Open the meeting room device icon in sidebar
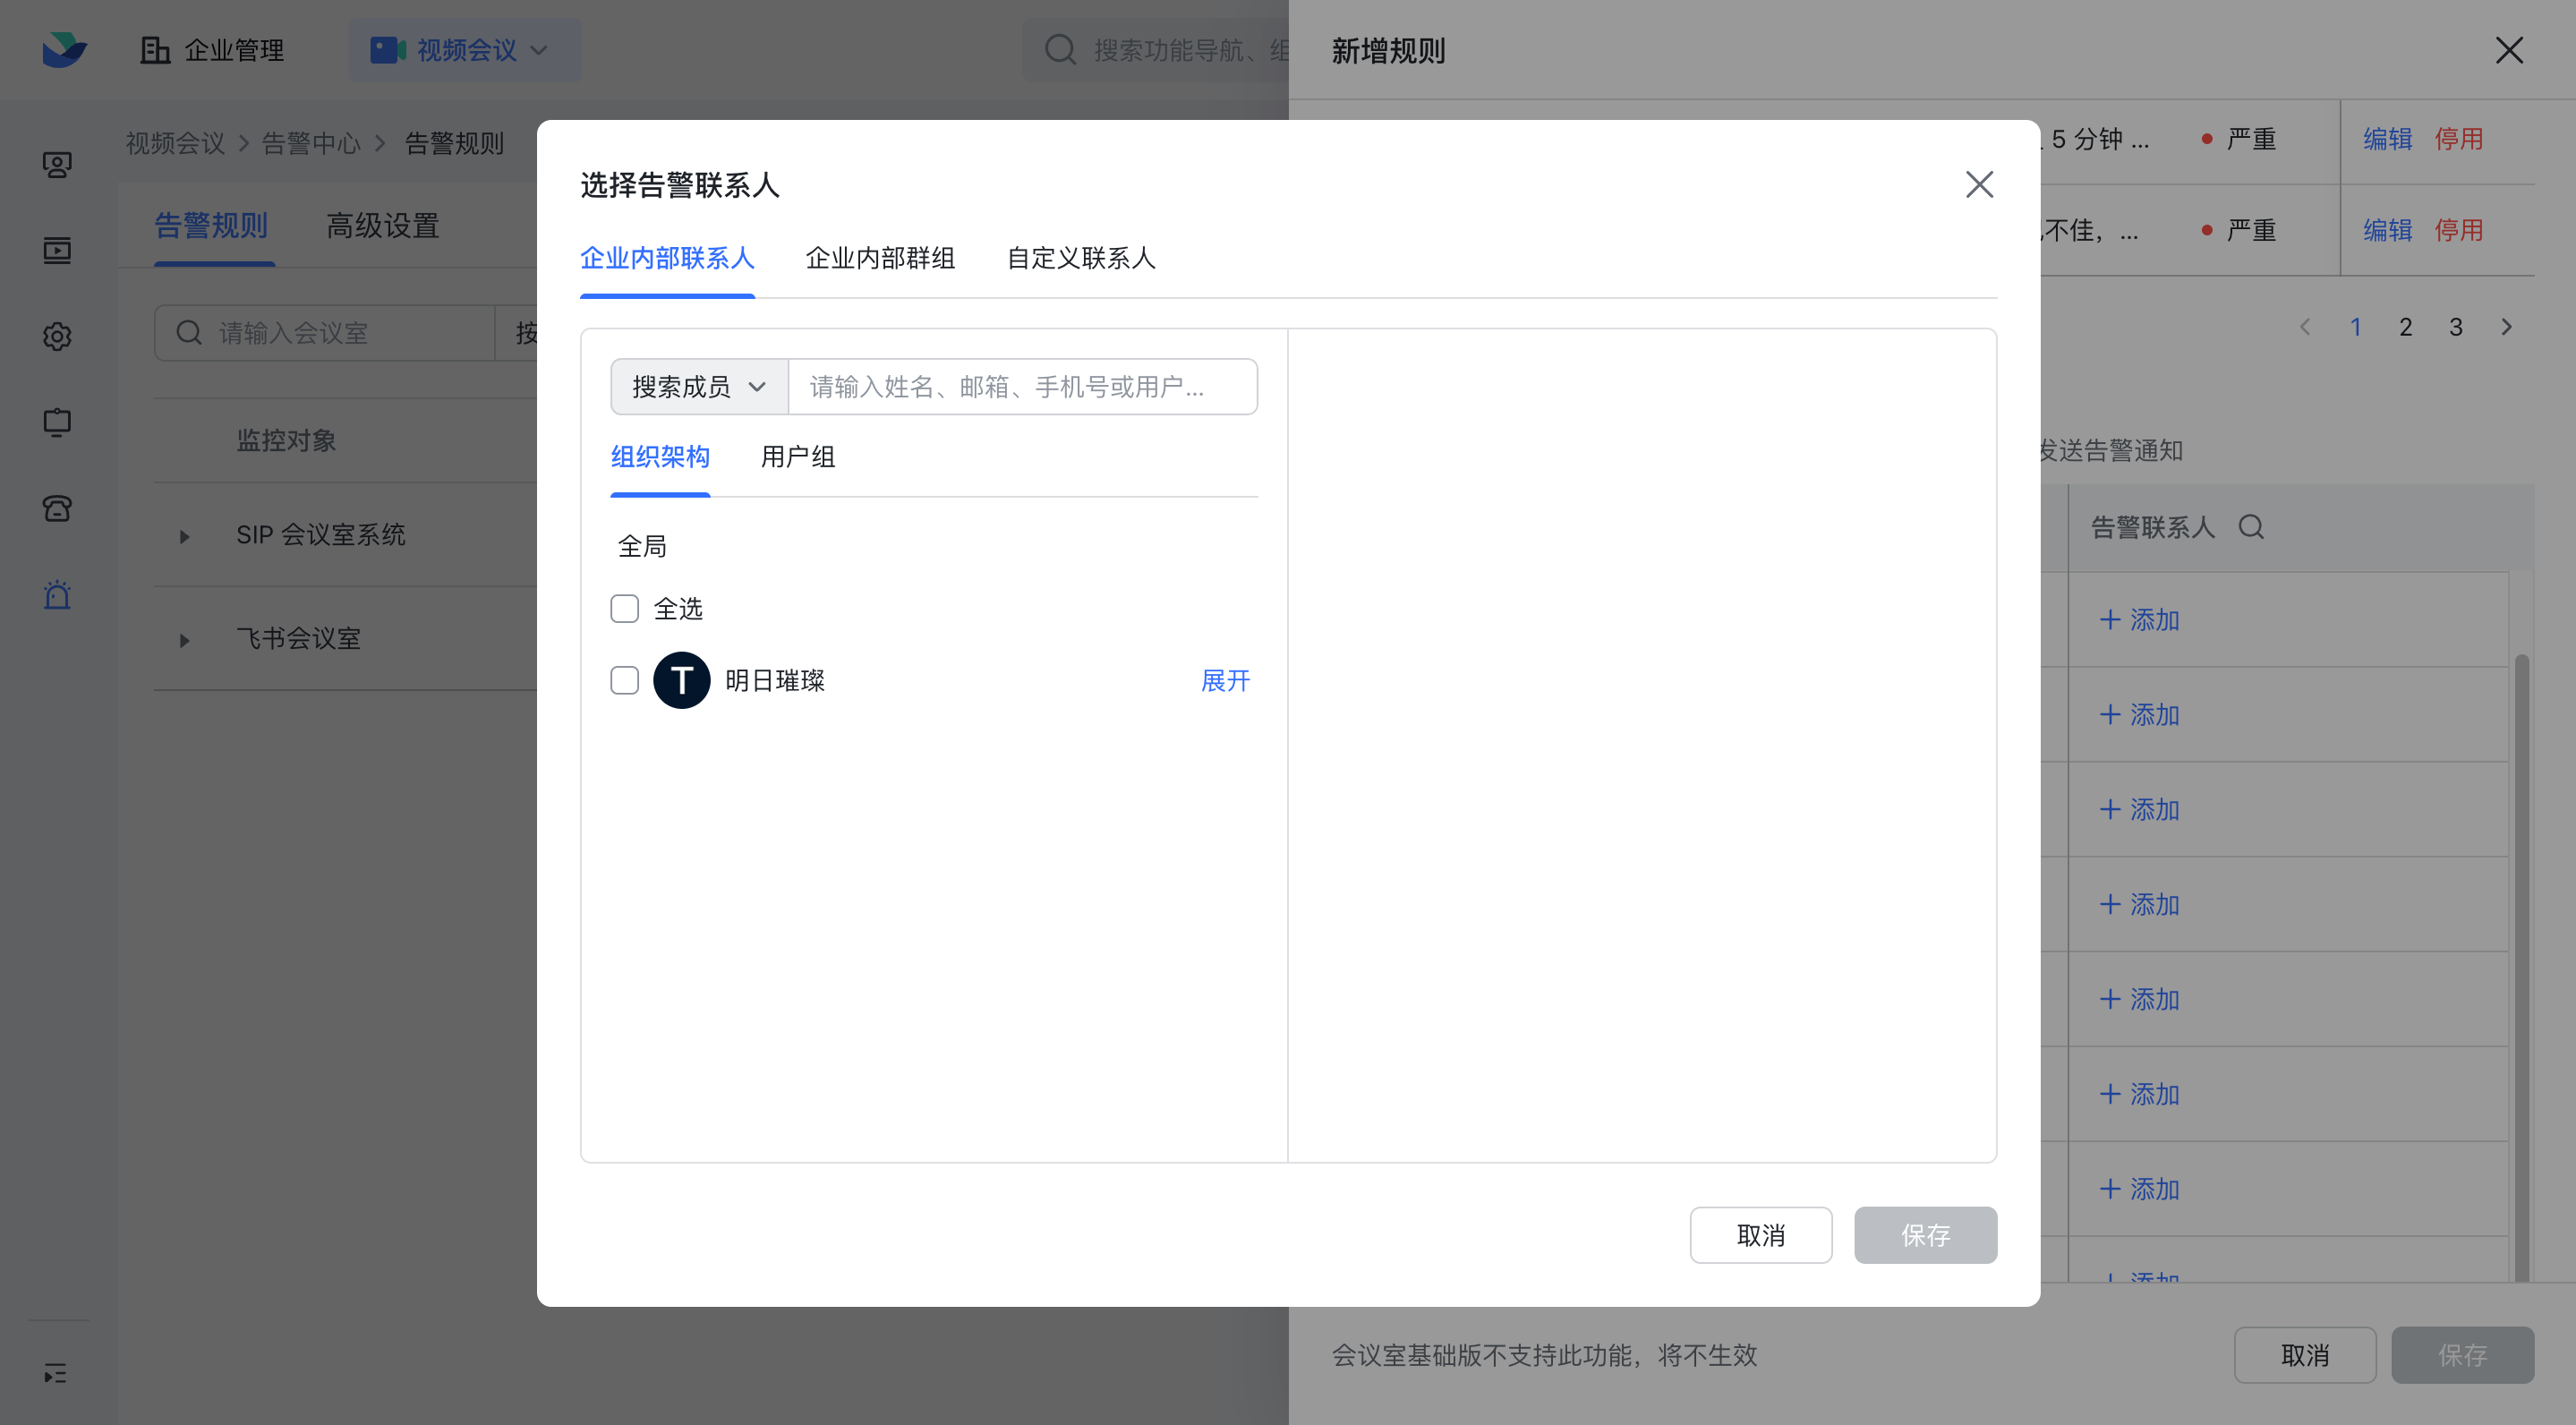This screenshot has height=1425, width=2576. pyautogui.click(x=57, y=422)
